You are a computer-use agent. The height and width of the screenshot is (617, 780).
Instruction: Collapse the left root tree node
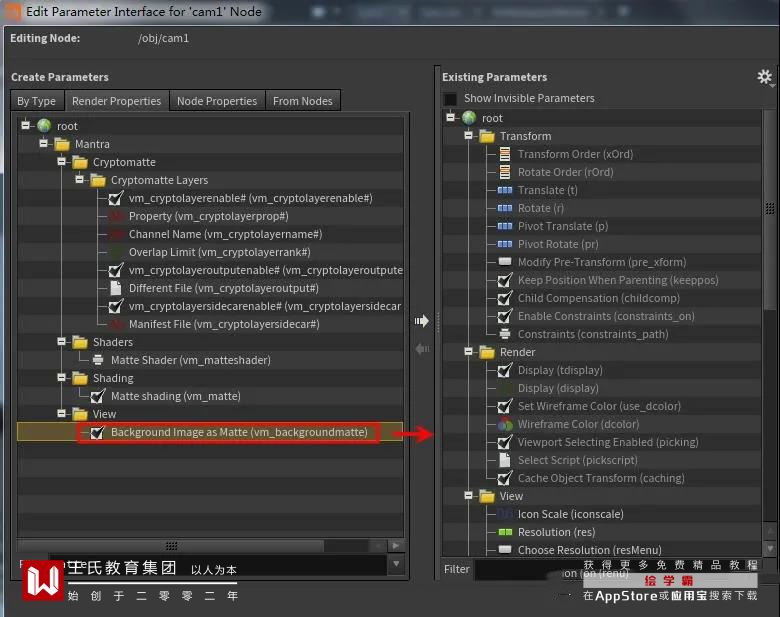[x=25, y=125]
